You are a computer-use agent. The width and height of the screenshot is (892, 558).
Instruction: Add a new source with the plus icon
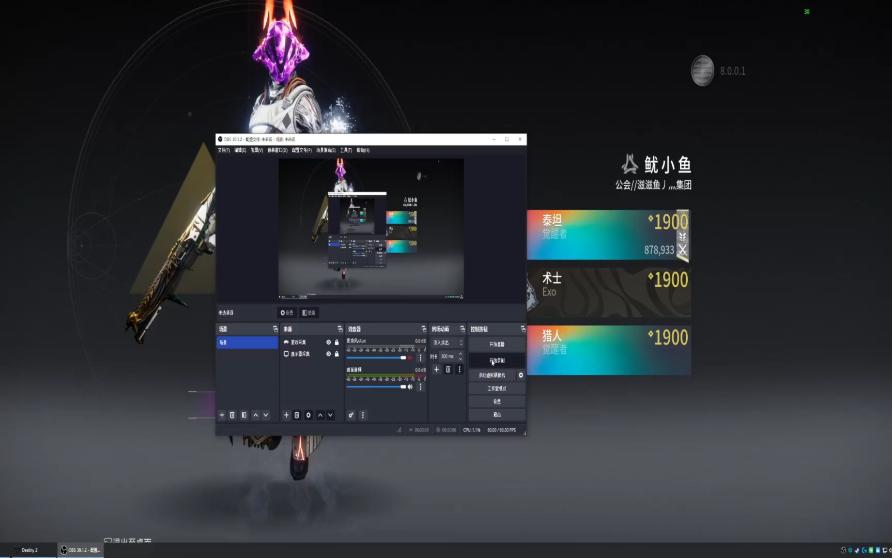[x=286, y=415]
